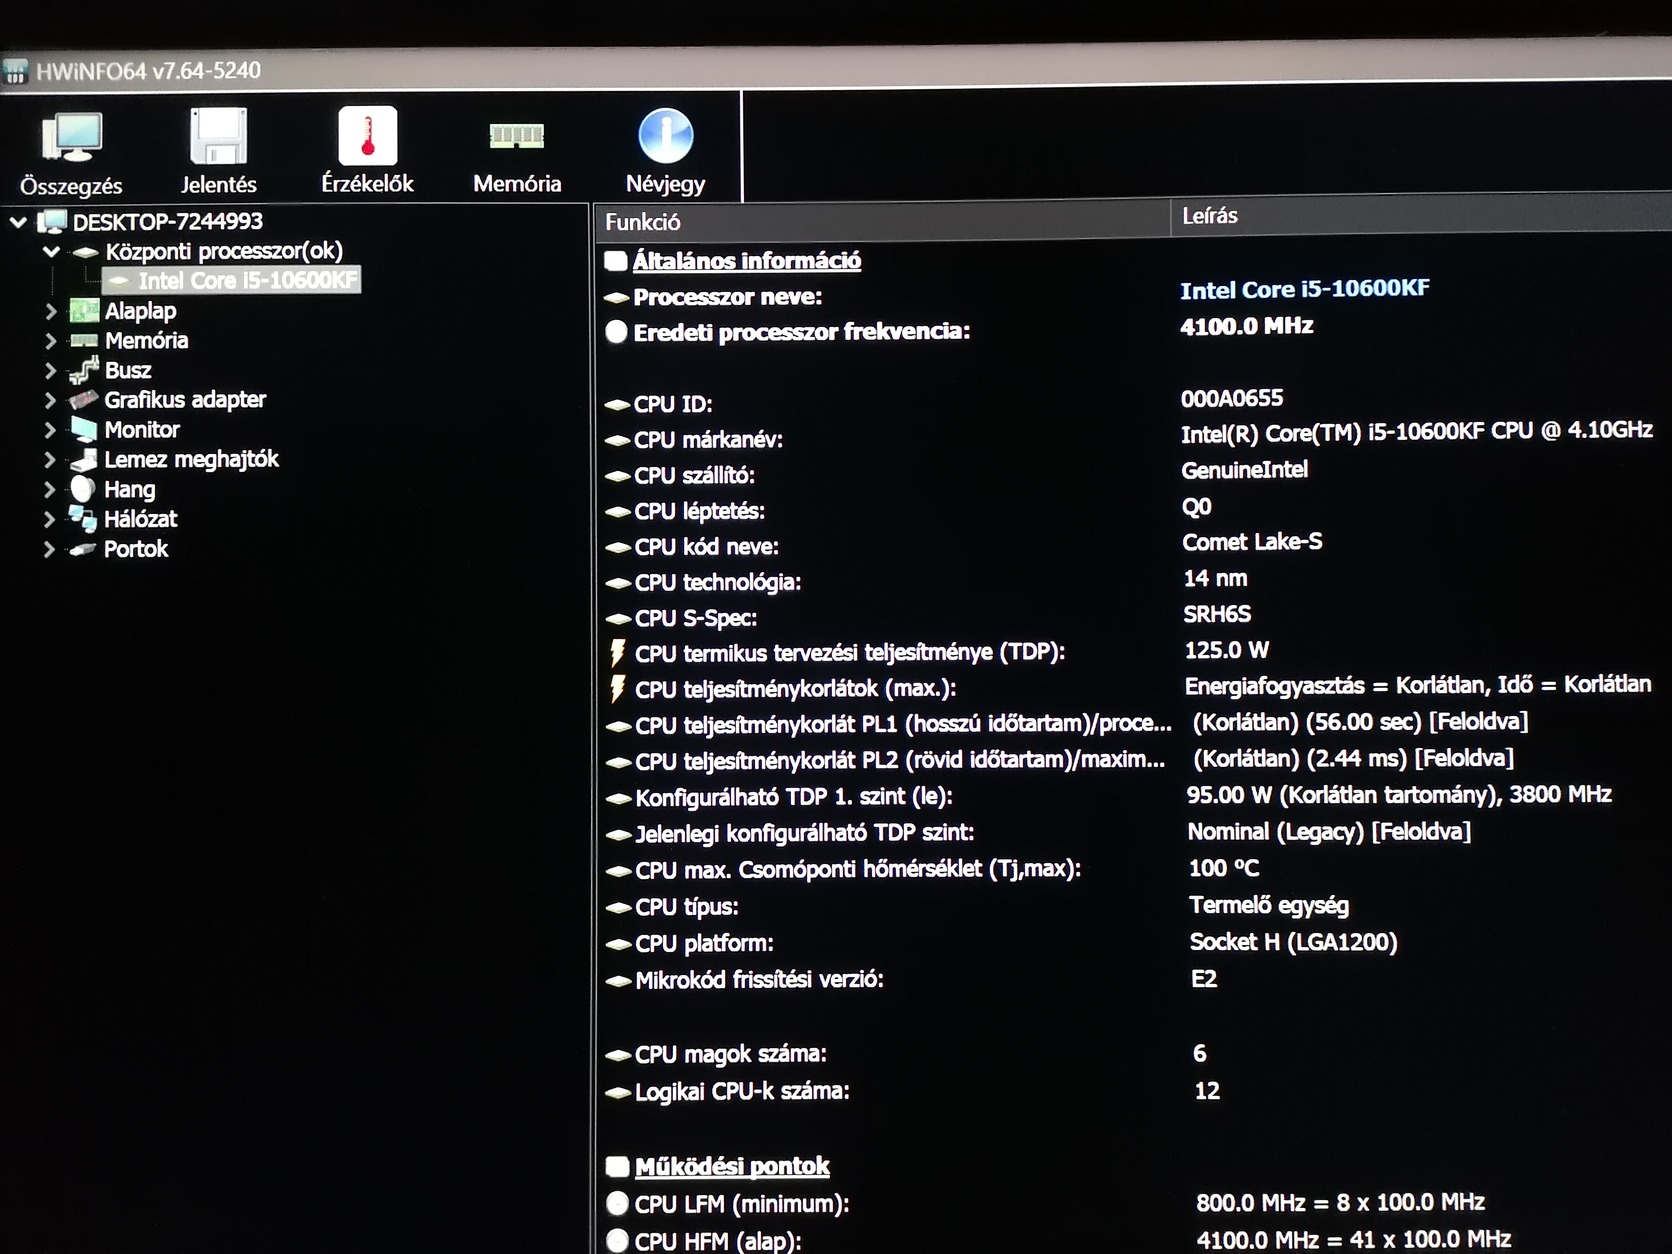This screenshot has height=1254, width=1672.
Task: Click the GenuineIntel vendor value
Action: coord(1244,470)
